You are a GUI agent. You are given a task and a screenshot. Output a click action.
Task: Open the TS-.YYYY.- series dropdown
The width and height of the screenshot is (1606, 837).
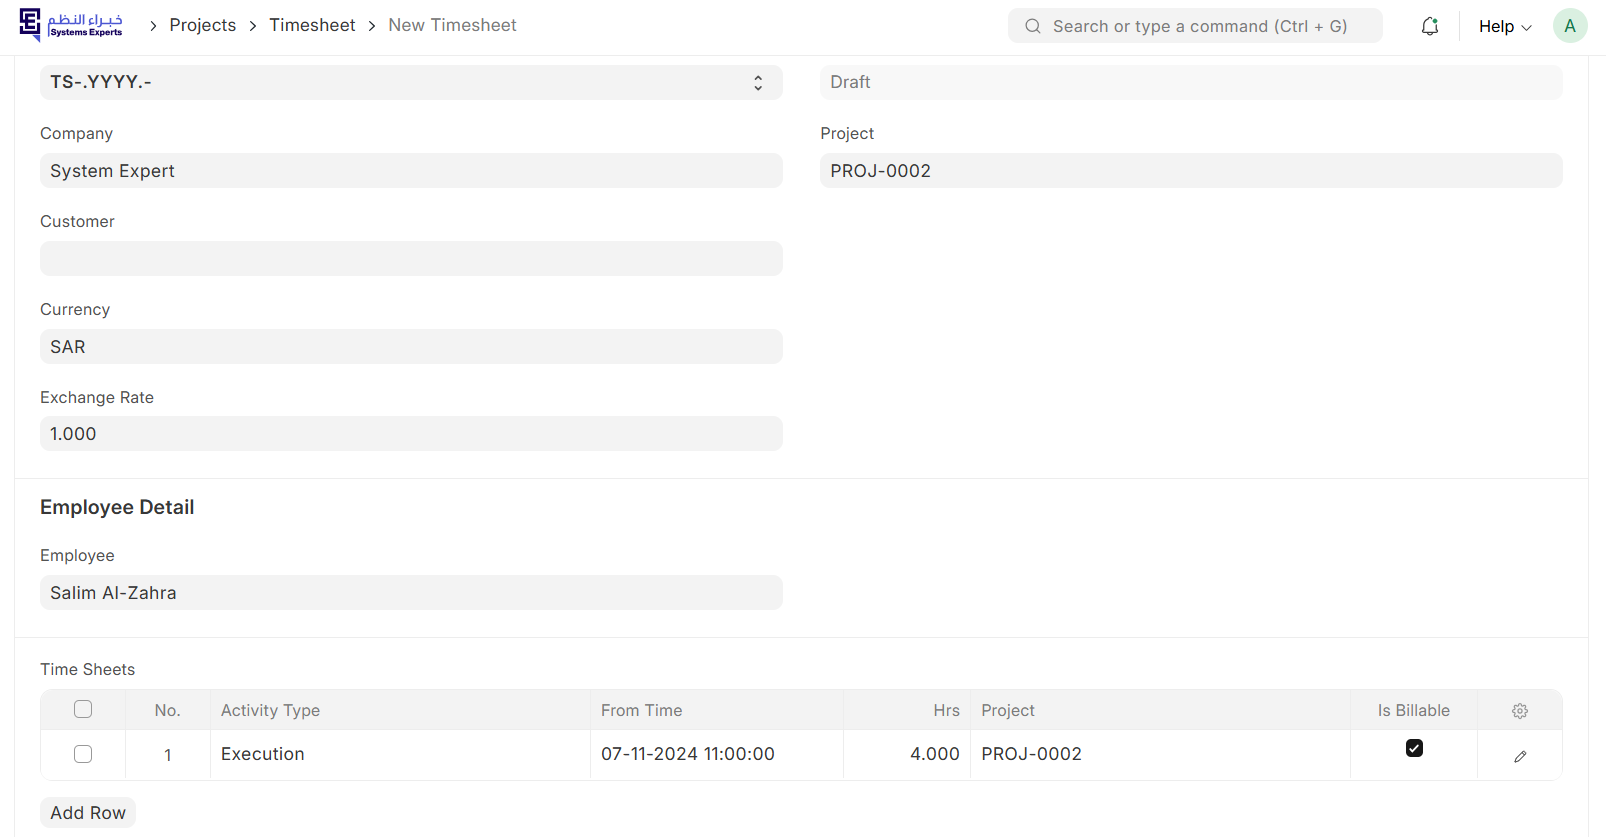click(410, 82)
